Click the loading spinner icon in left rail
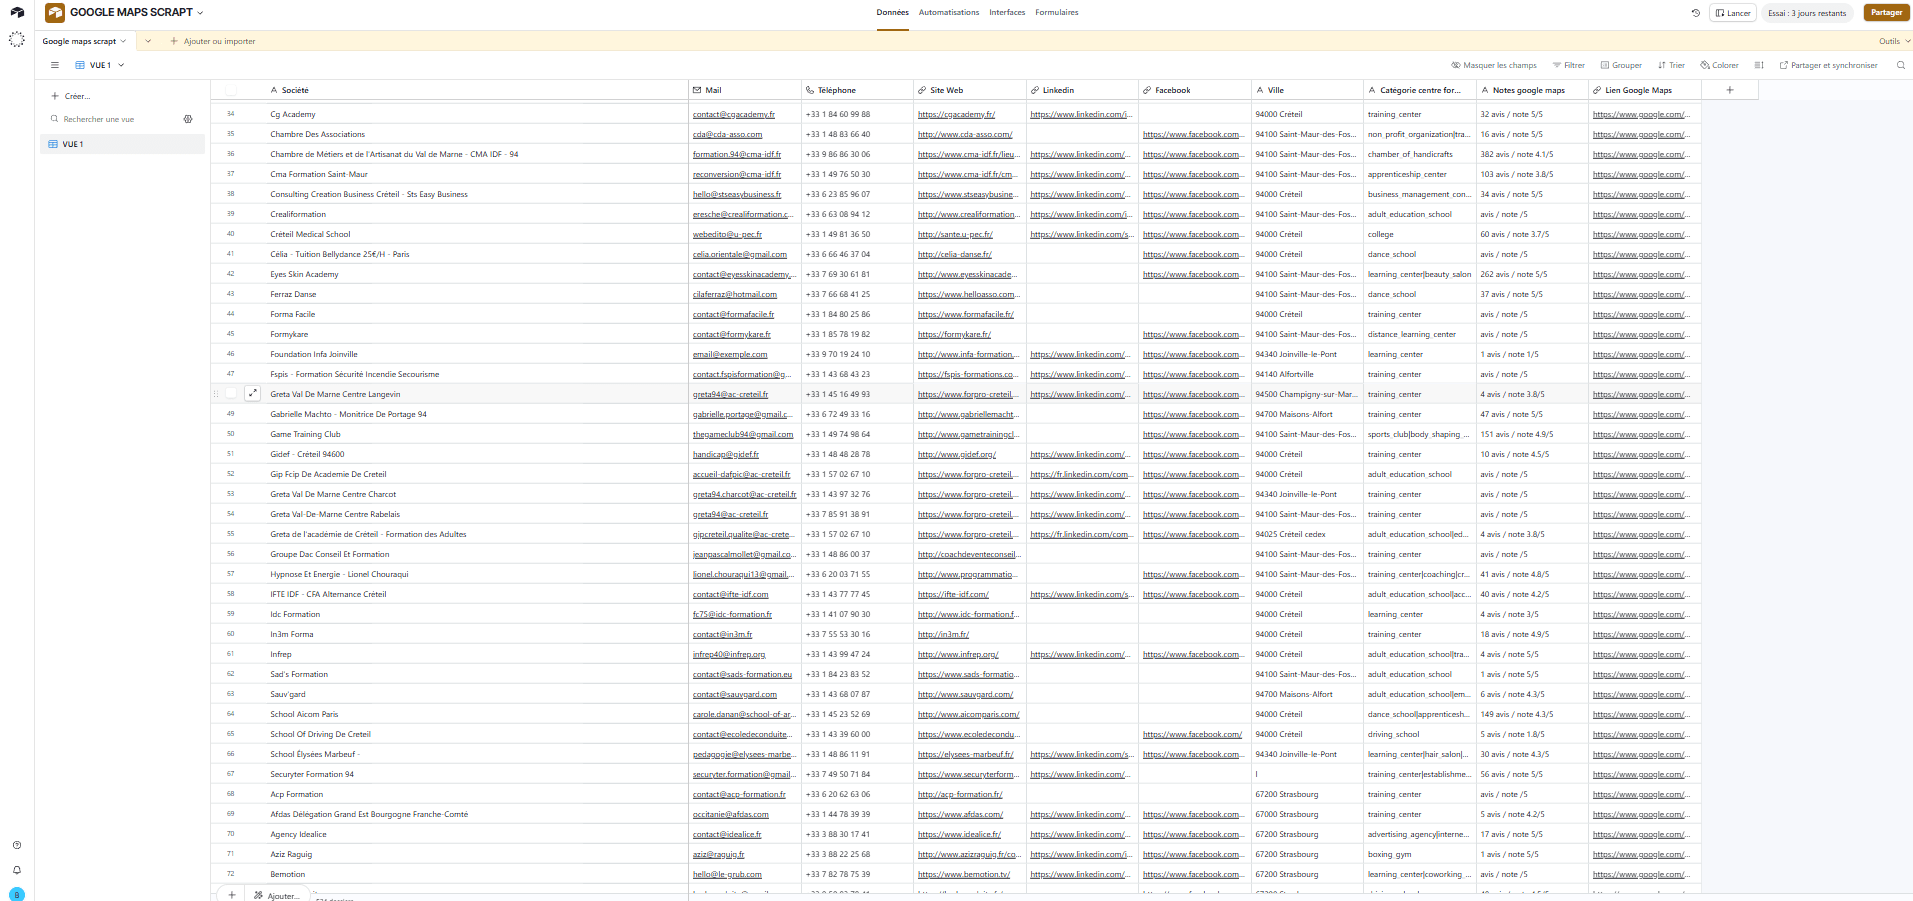The height and width of the screenshot is (901, 1913). pyautogui.click(x=17, y=39)
